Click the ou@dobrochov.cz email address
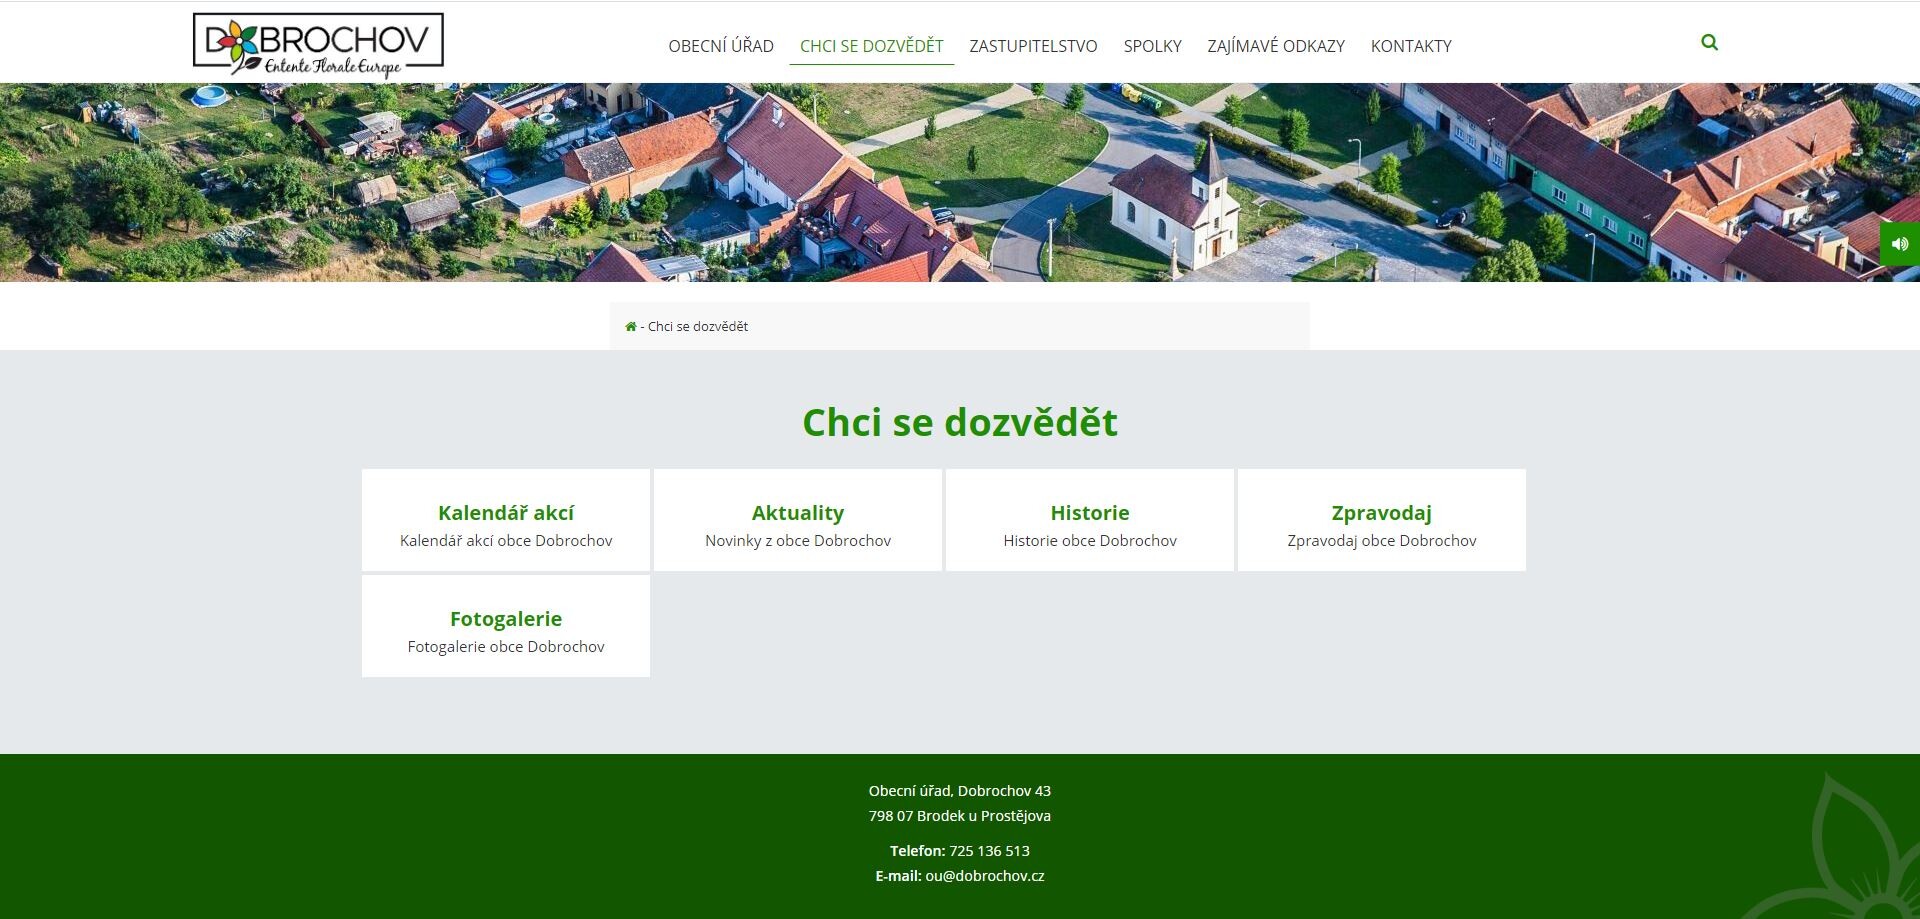Viewport: 1920px width, 919px height. click(984, 876)
